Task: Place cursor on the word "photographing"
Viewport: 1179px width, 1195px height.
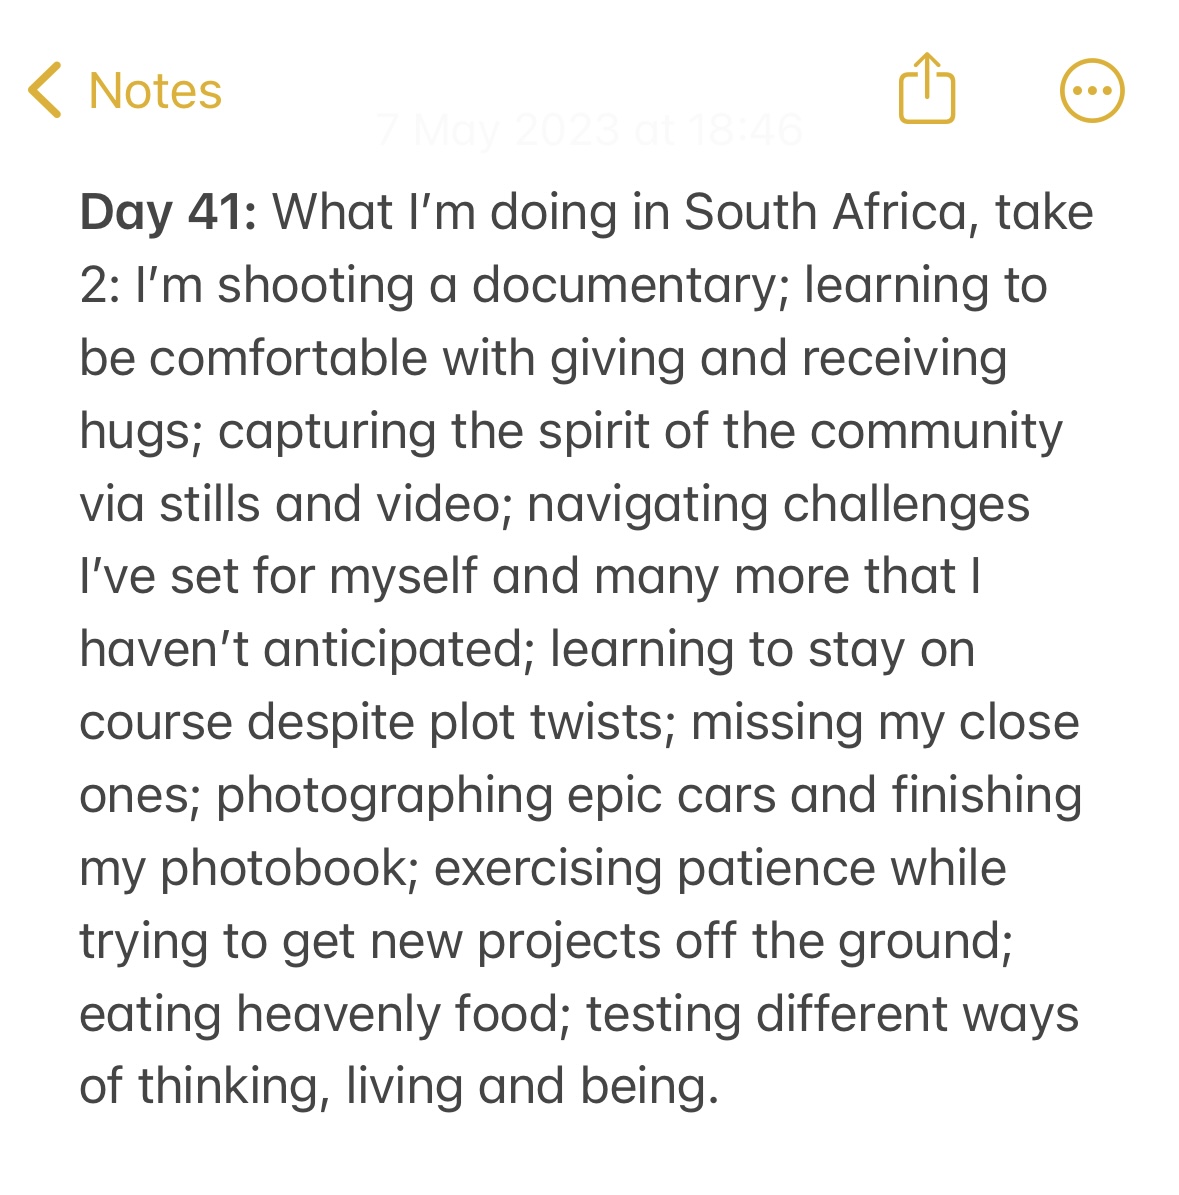Action: (384, 797)
